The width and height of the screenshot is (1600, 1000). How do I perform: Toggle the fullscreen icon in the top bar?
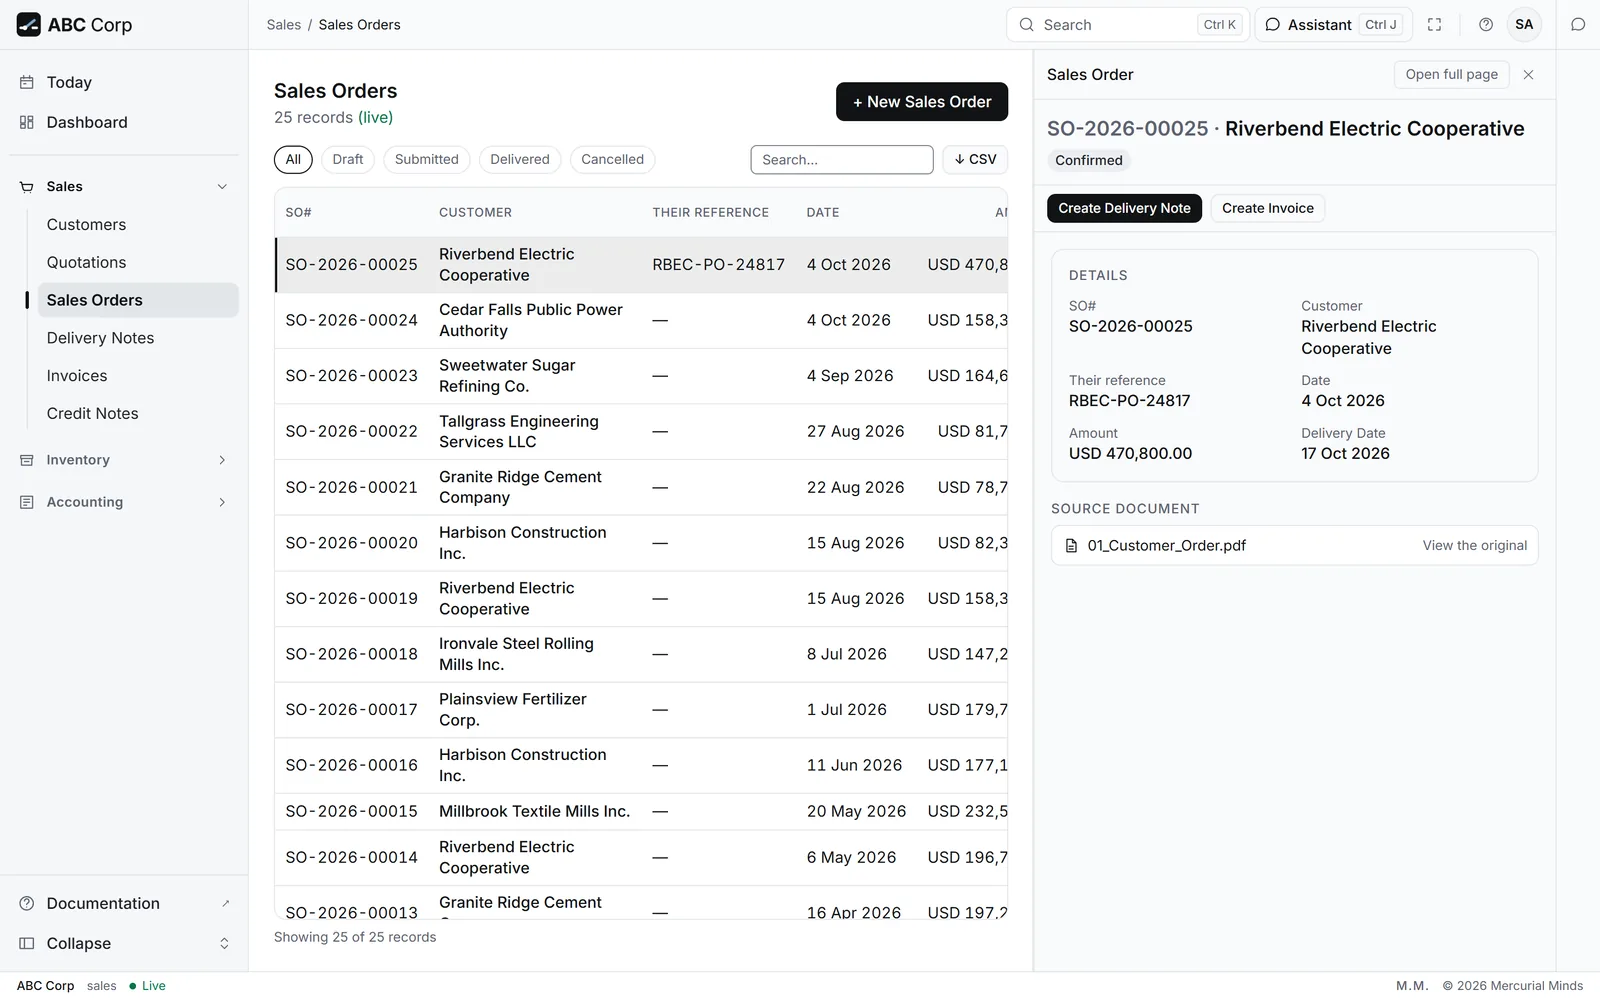click(1434, 25)
